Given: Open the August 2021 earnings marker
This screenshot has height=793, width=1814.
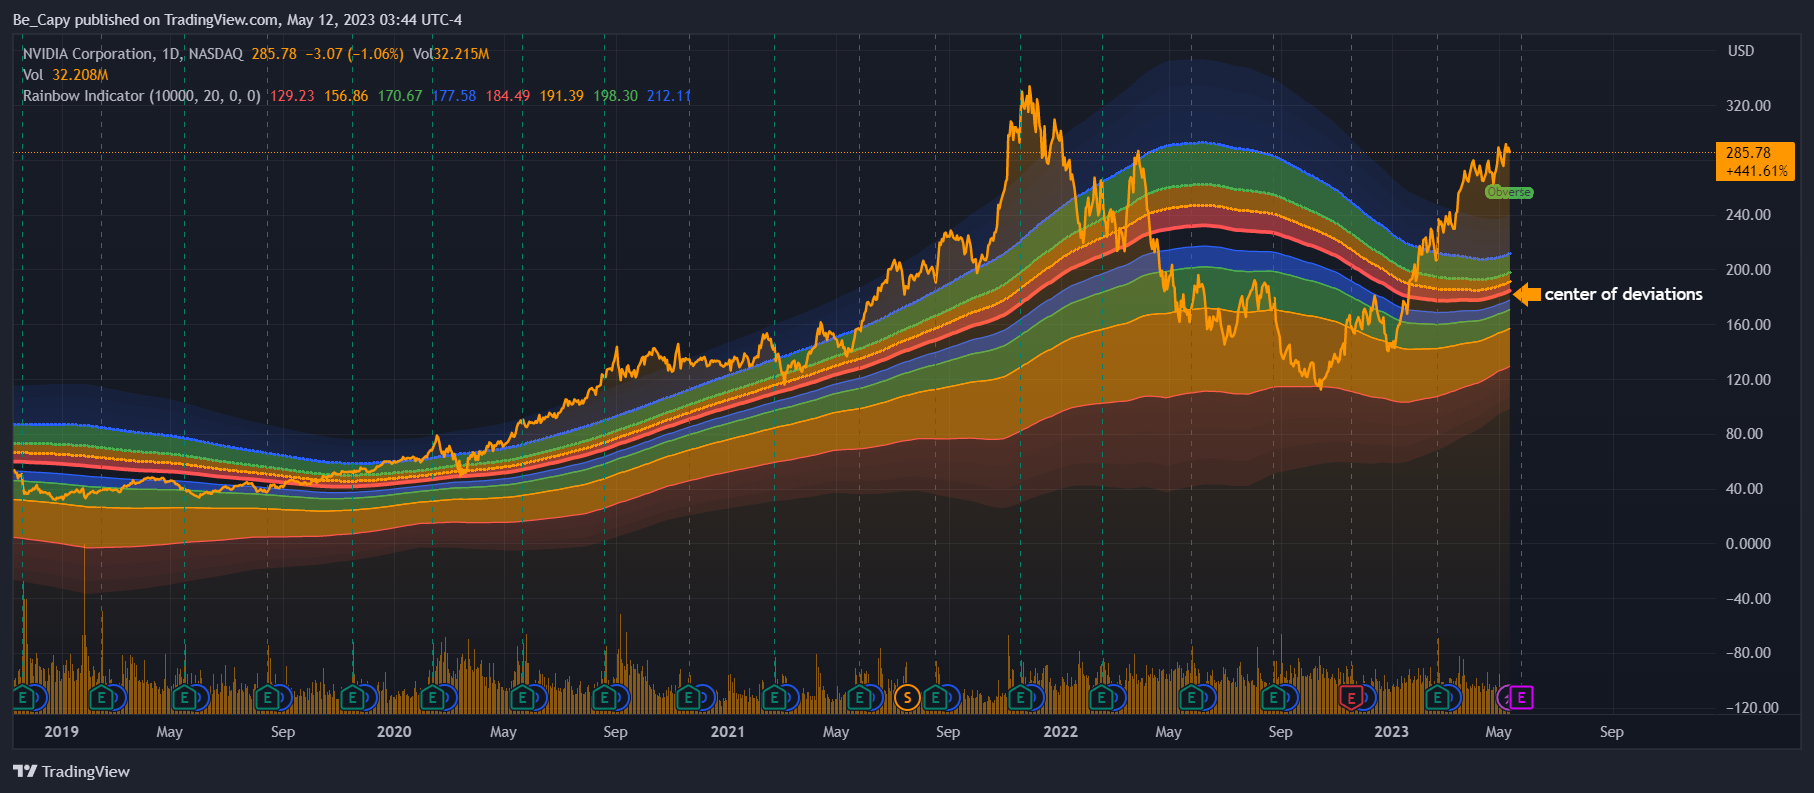Looking at the screenshot, I should 936,697.
